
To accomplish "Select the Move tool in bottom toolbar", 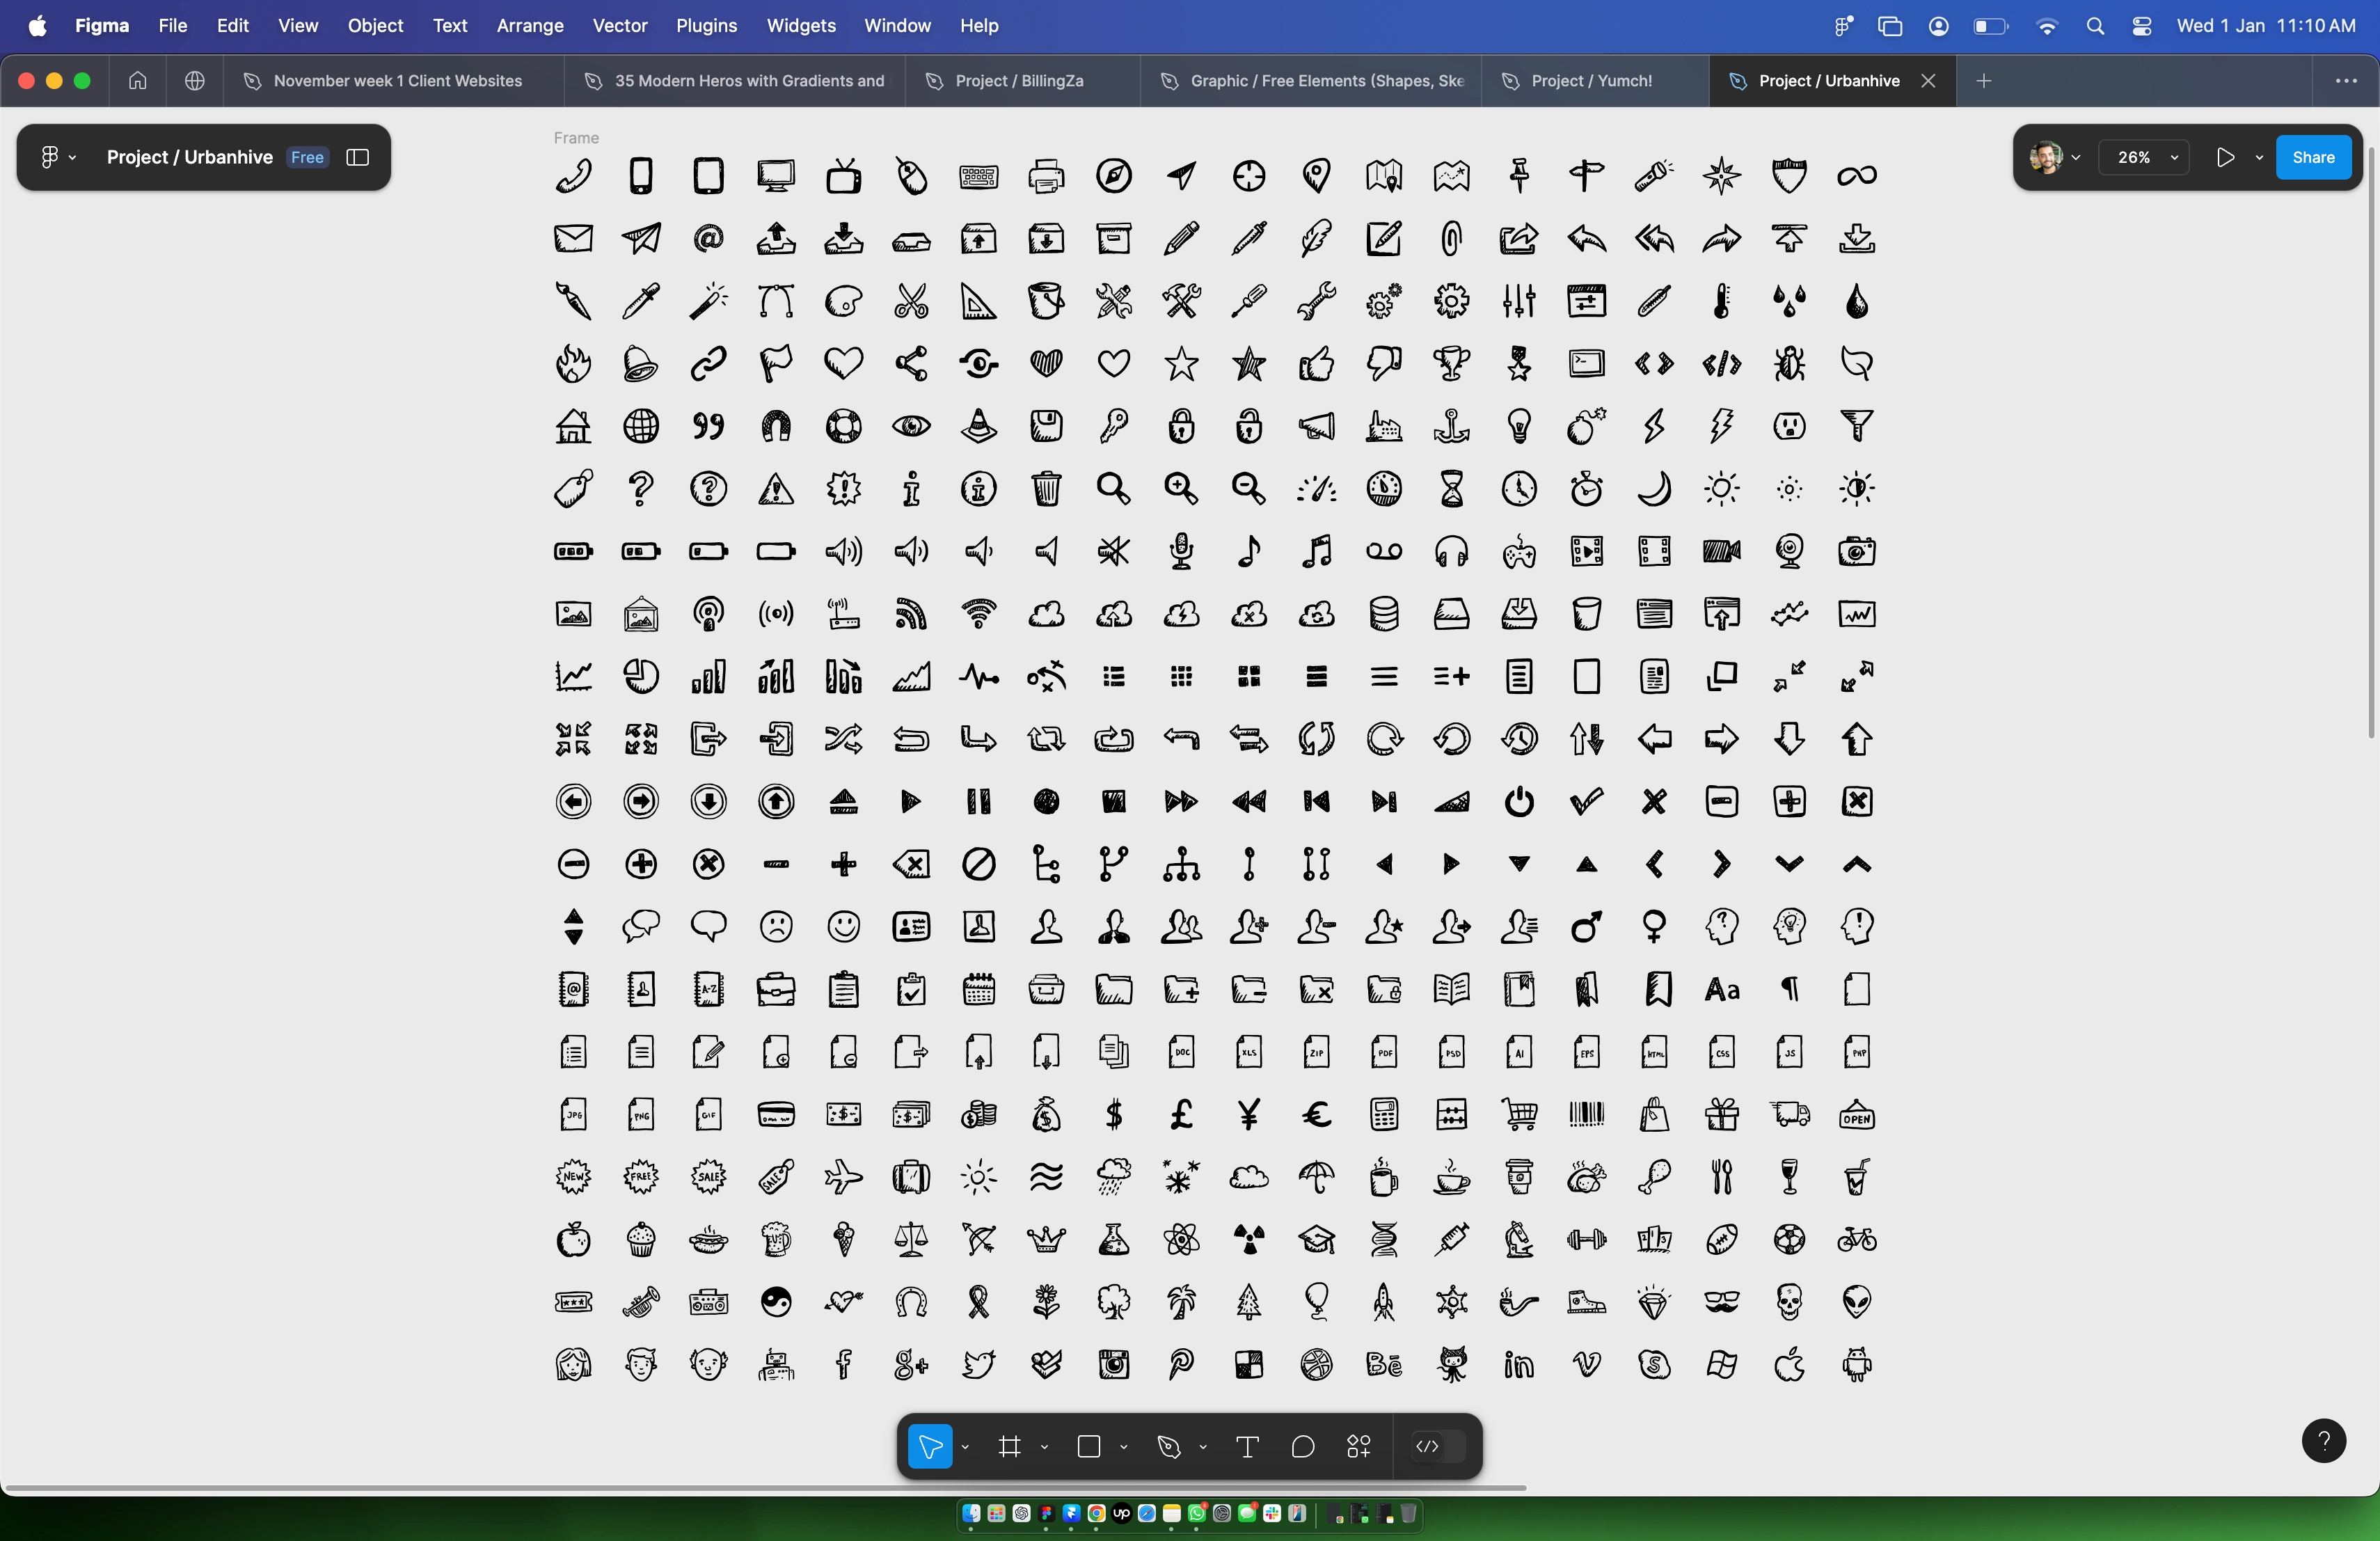I will [x=930, y=1446].
